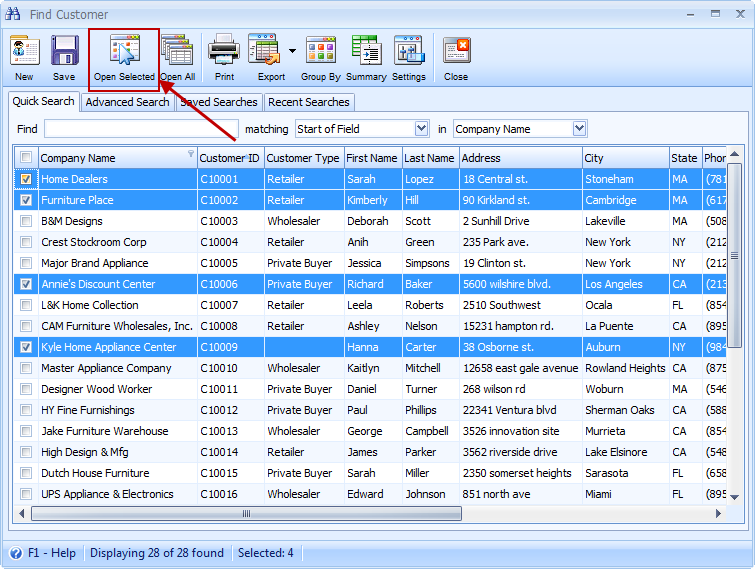Click the New customer toolbar icon

24,57
